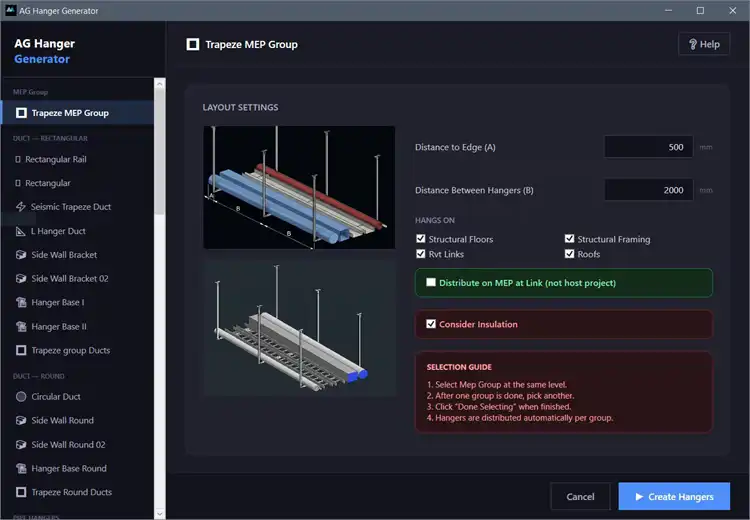
Task: Click the Side Wall Round icon
Action: tap(21, 420)
